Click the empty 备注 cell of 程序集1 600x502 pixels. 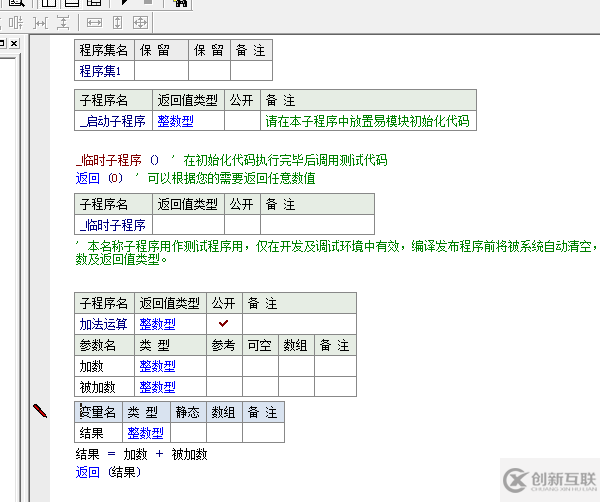tap(251, 71)
